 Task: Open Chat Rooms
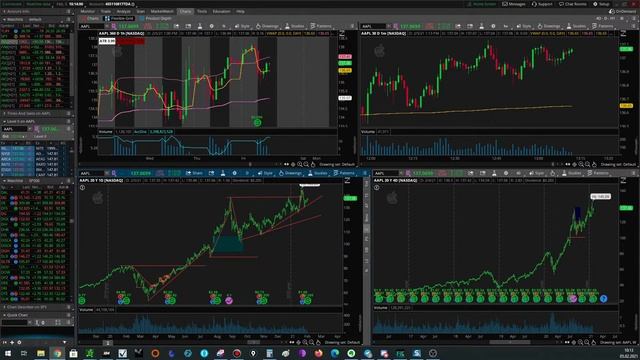point(573,4)
